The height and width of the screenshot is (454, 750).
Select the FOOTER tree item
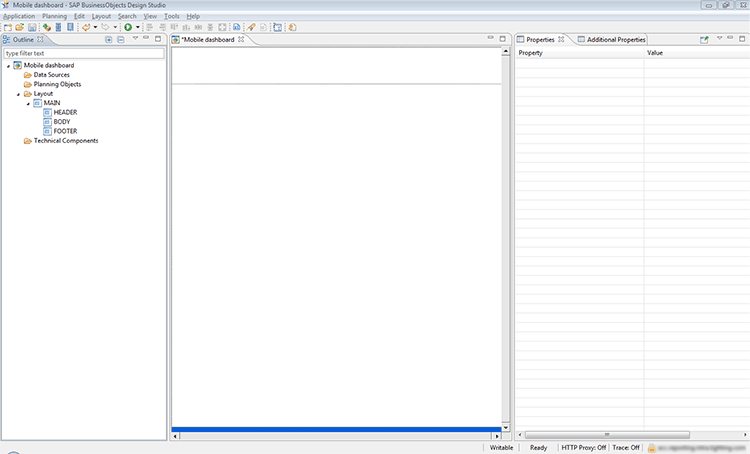pyautogui.click(x=65, y=131)
